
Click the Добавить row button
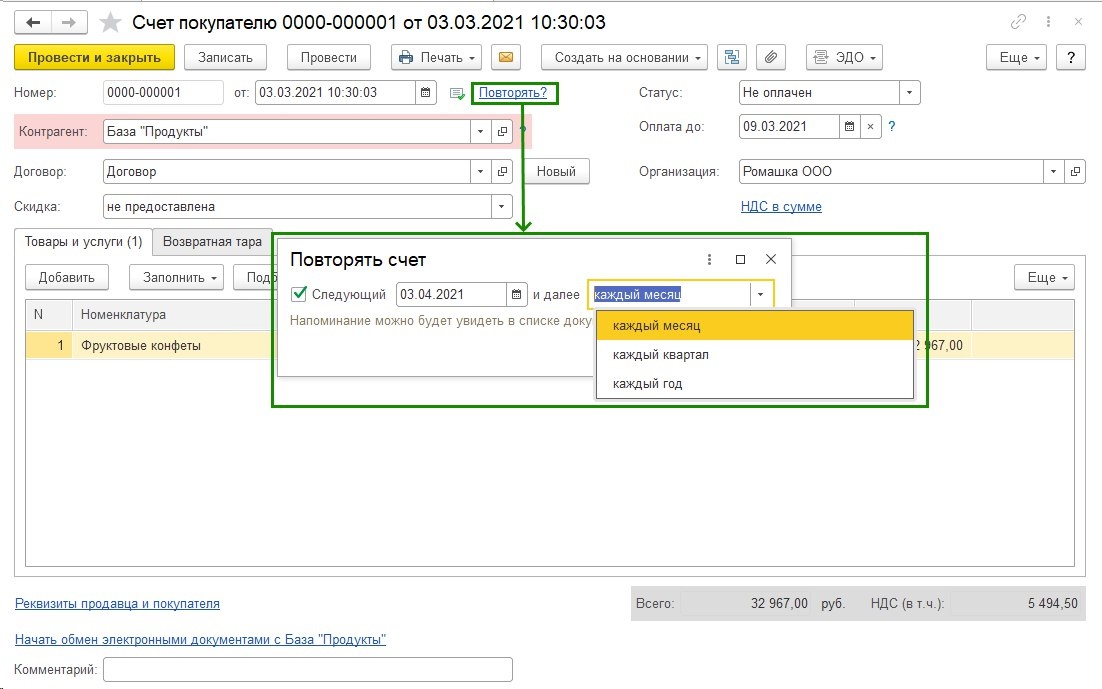tap(67, 277)
